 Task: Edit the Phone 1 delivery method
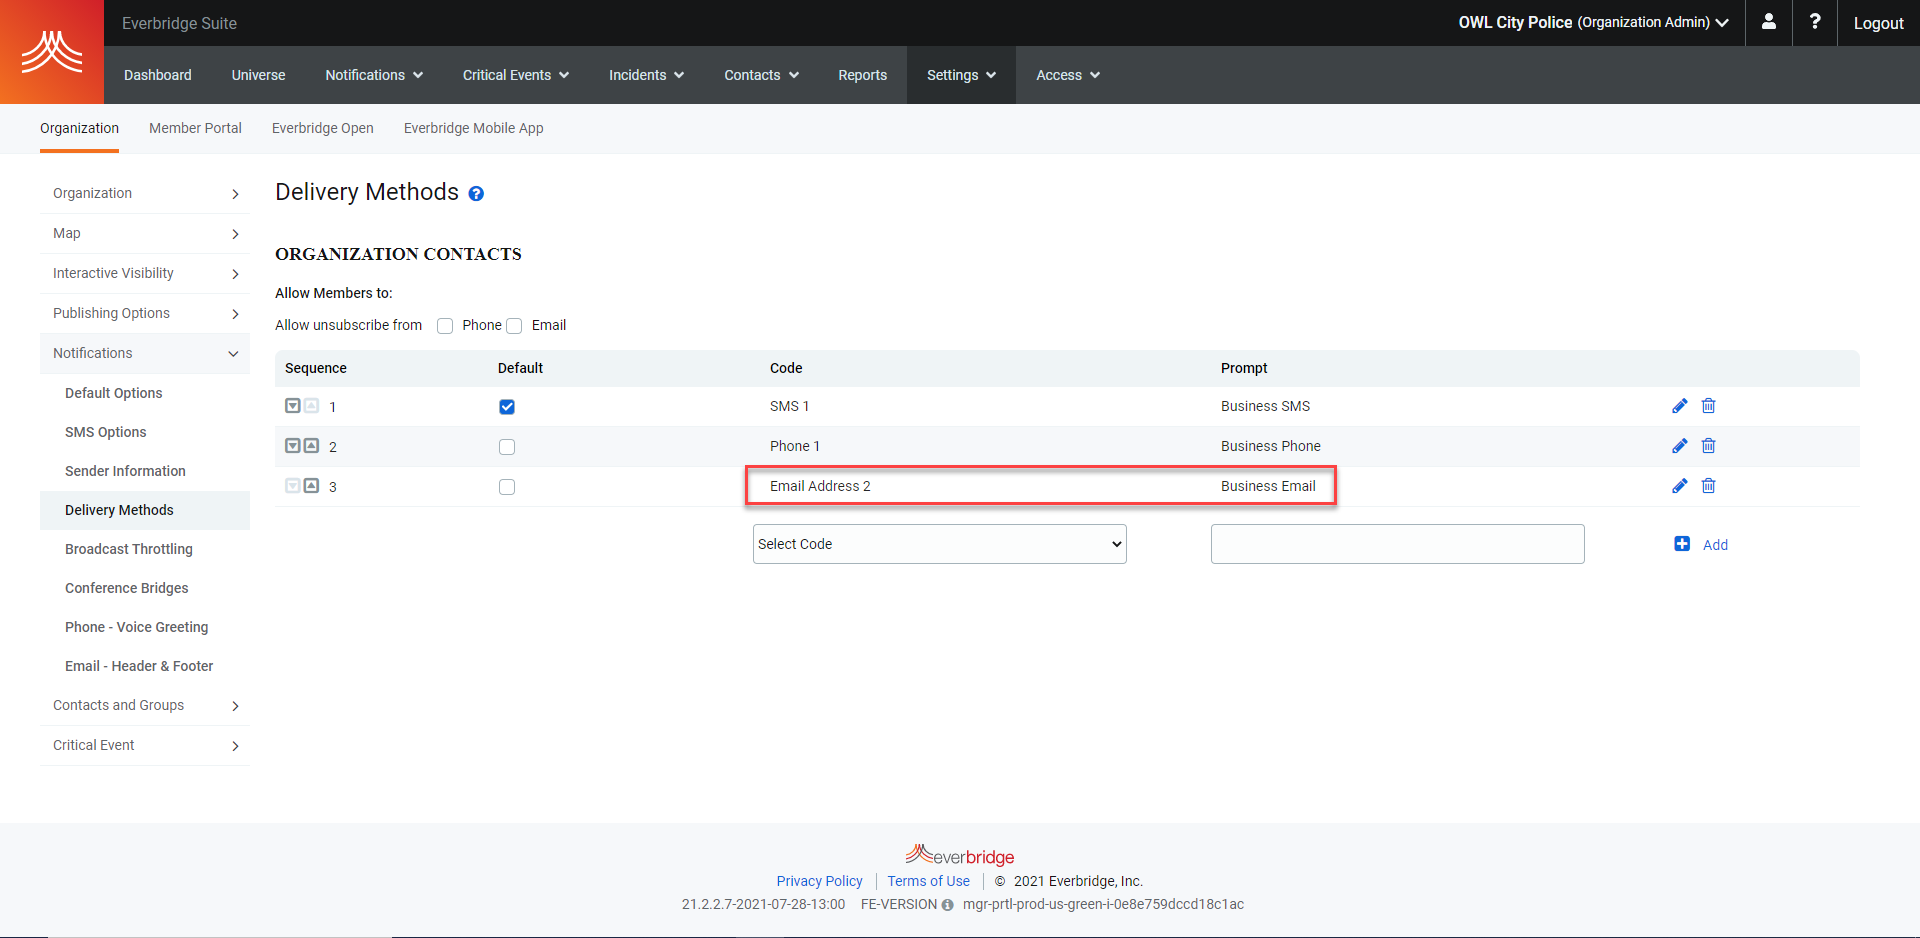coord(1679,446)
